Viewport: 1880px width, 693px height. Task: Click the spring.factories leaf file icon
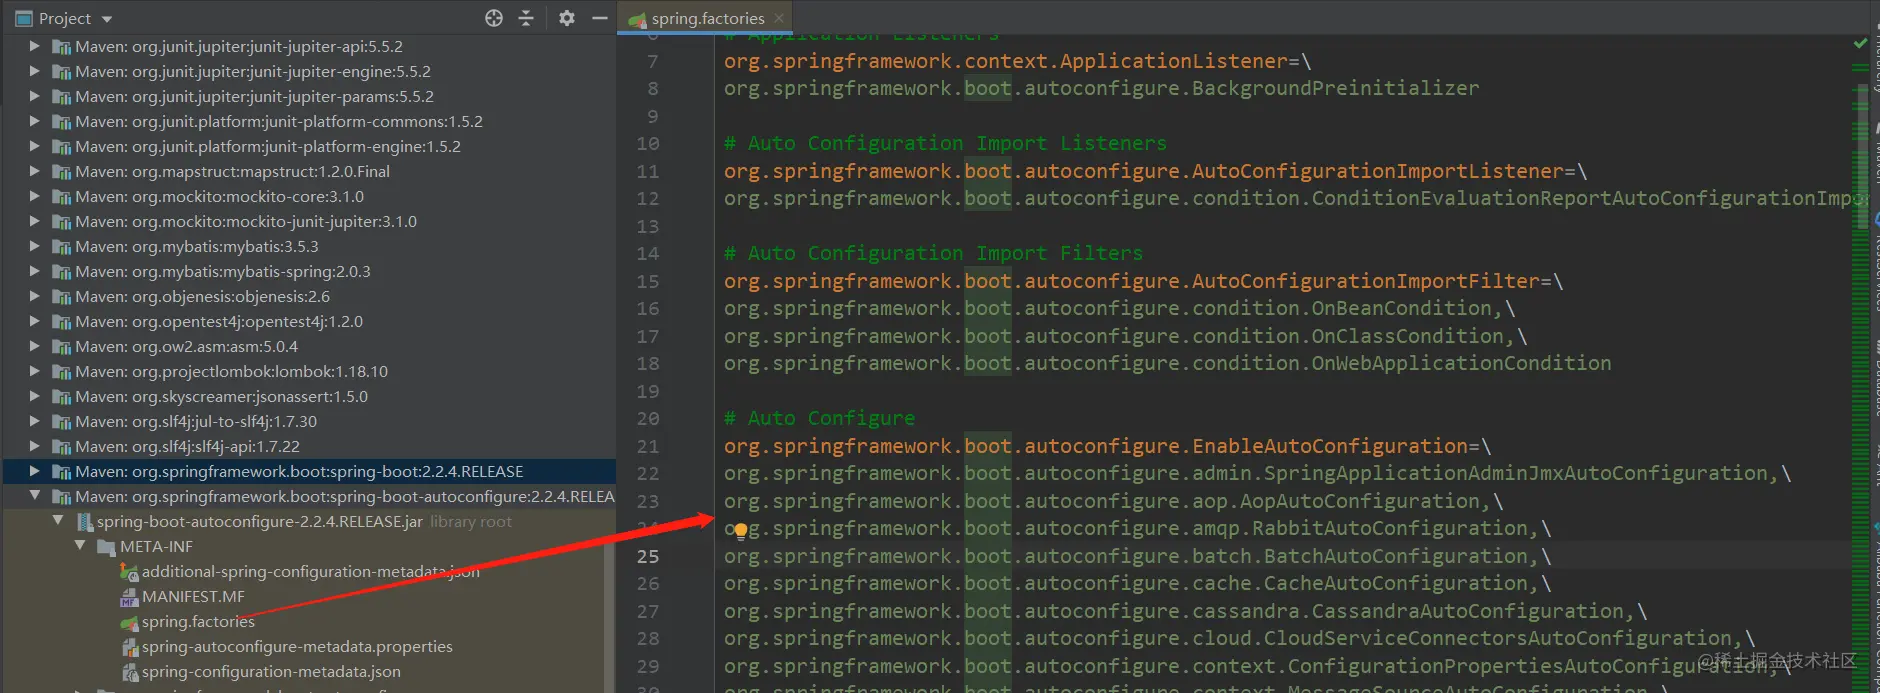point(129,622)
